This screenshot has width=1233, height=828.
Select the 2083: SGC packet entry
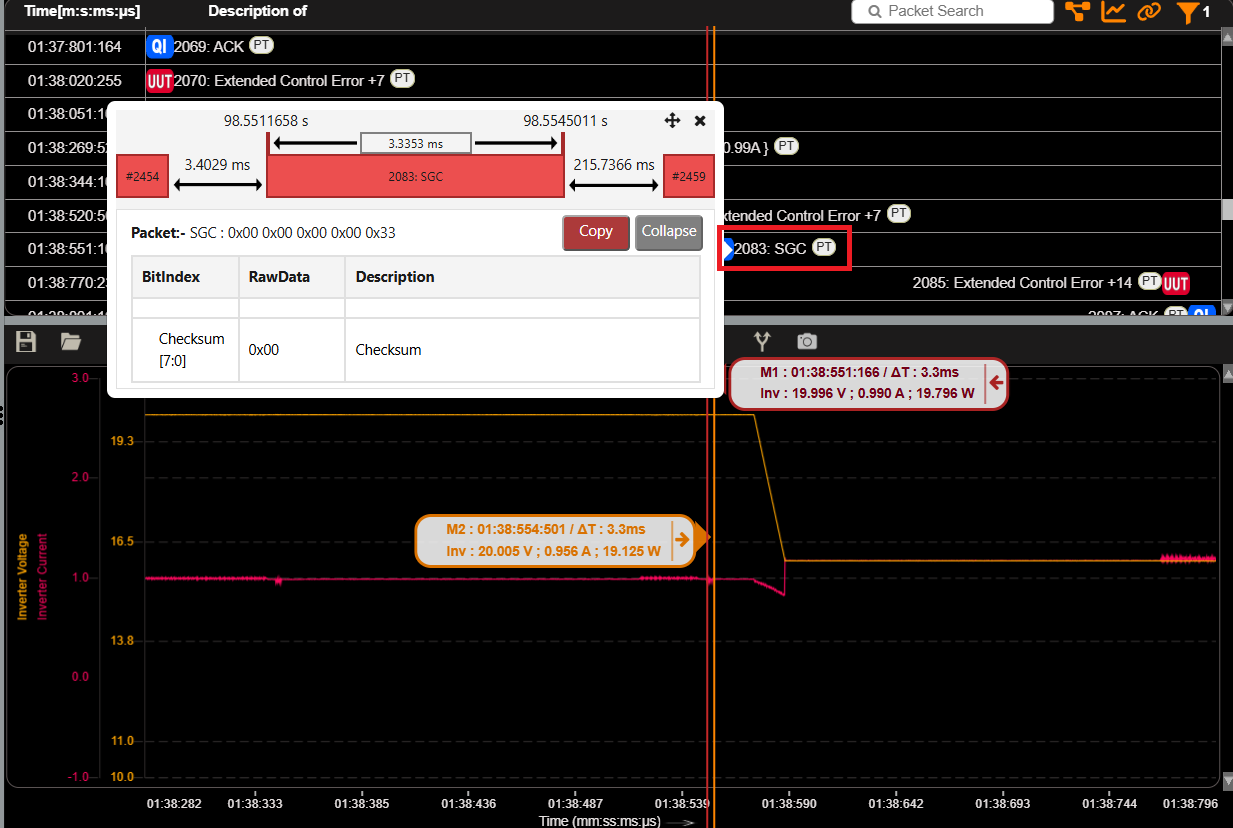click(770, 248)
